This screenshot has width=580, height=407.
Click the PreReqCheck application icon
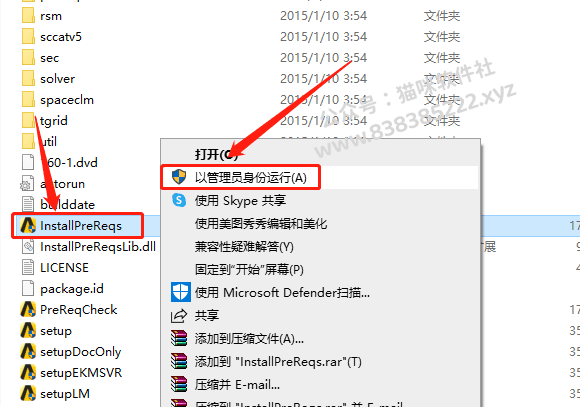[28, 309]
